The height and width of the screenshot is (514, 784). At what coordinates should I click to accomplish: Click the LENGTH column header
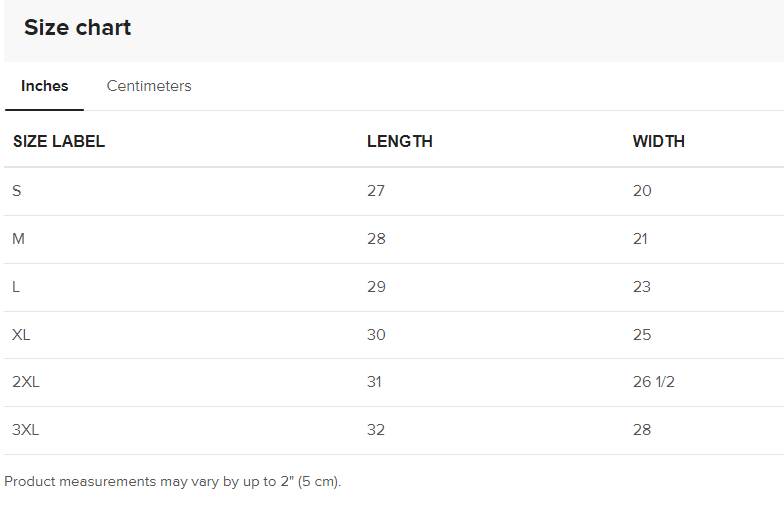click(x=400, y=142)
